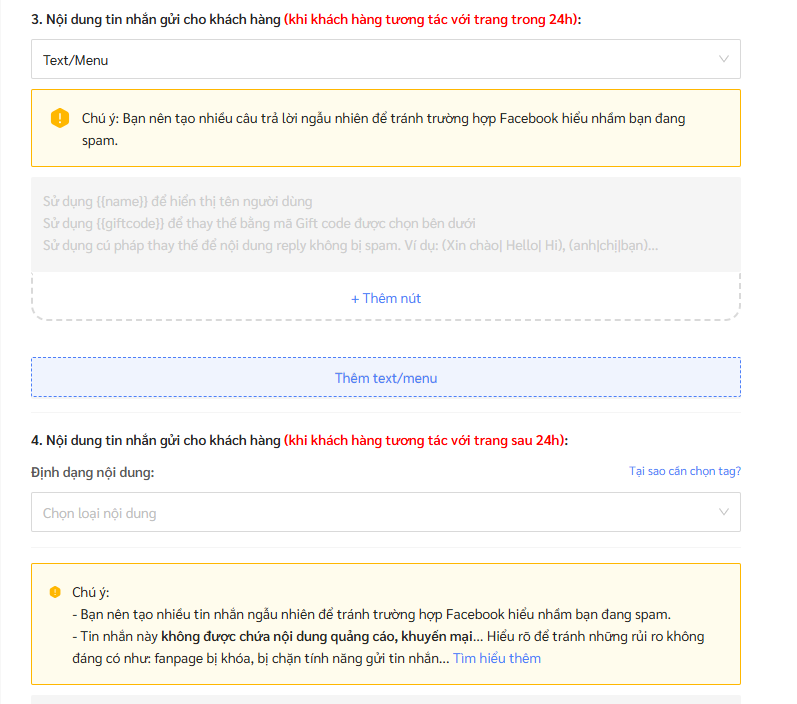Click the warning icon in the first notice
Image resolution: width=797 pixels, height=704 pixels.
[x=59, y=118]
